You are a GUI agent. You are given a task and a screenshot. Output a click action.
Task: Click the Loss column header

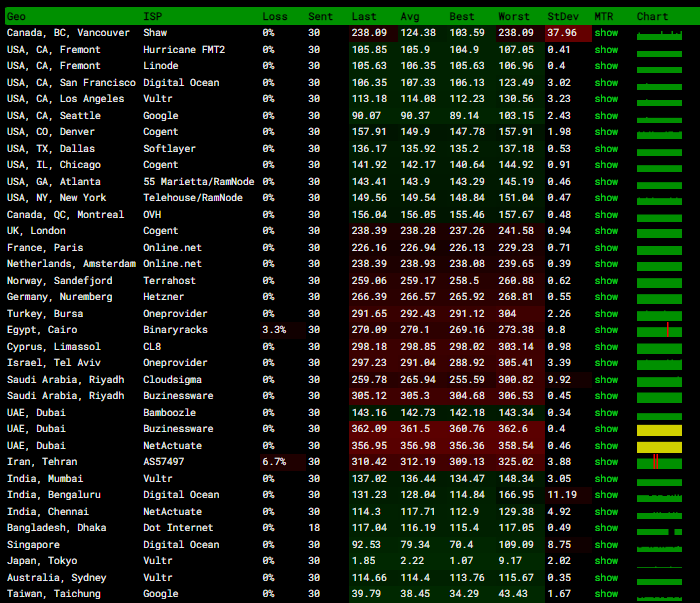[x=275, y=17]
